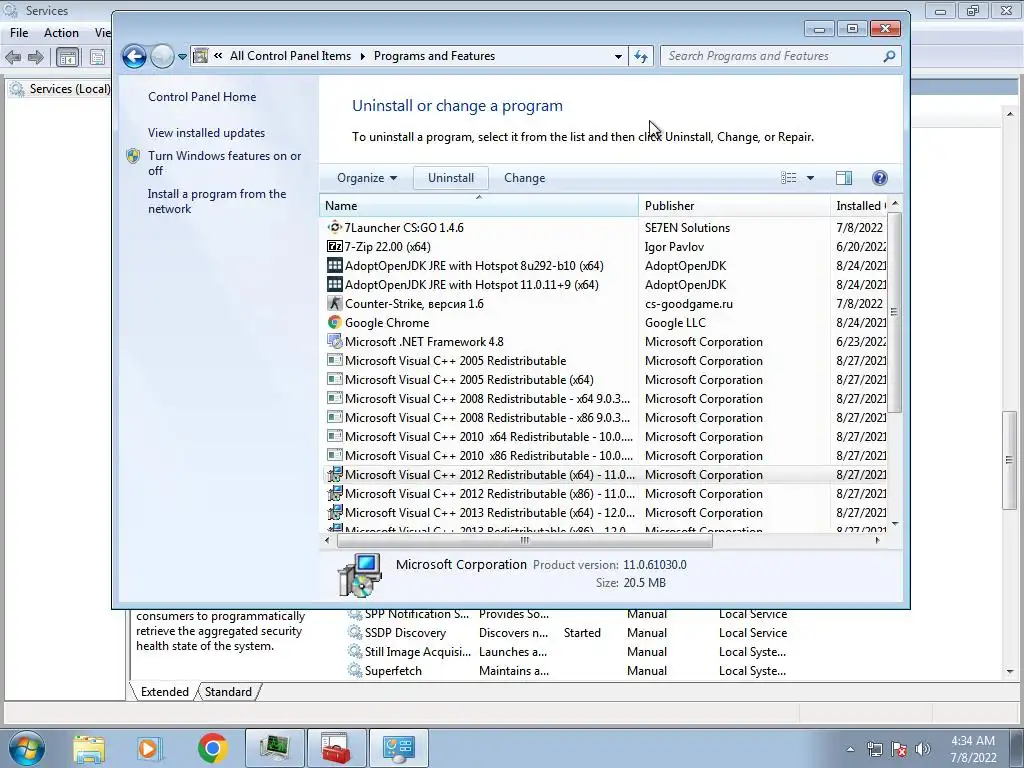The image size is (1024, 768).
Task: Select the AdoptOpenJDK 11.0.11+9 icon
Action: pyautogui.click(x=334, y=284)
